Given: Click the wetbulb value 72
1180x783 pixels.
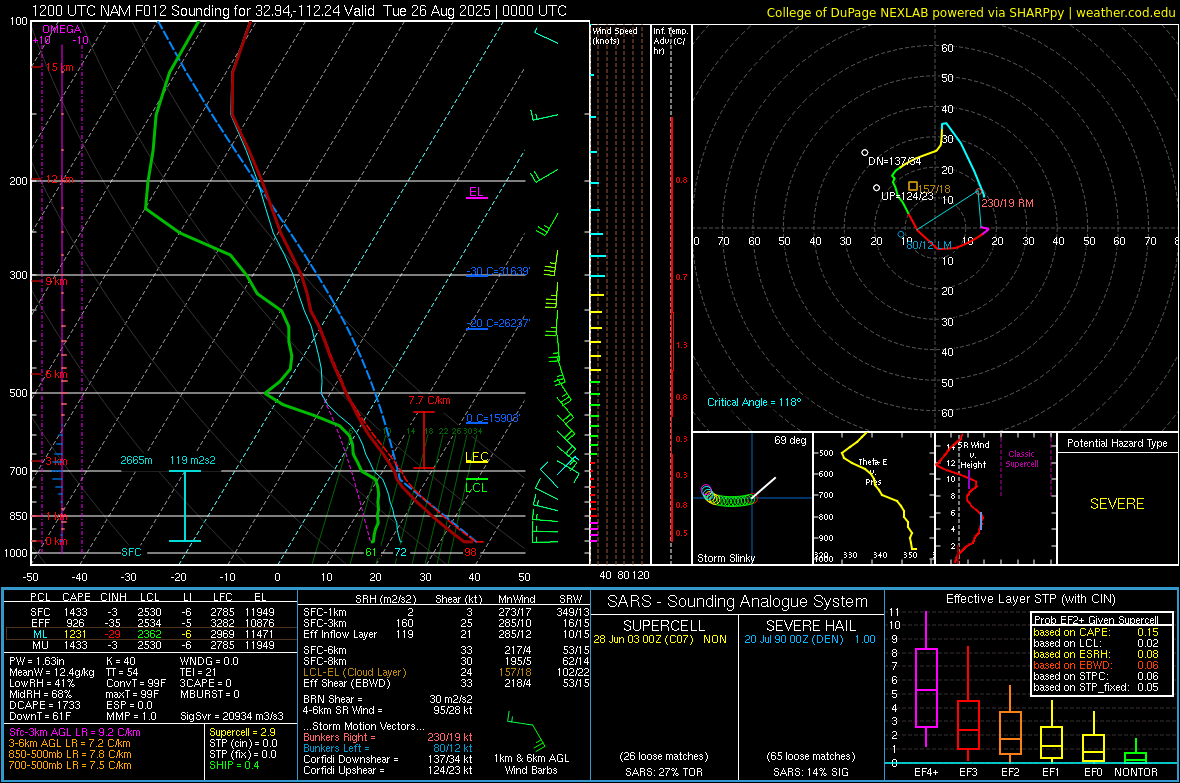Looking at the screenshot, I should click(x=400, y=552).
